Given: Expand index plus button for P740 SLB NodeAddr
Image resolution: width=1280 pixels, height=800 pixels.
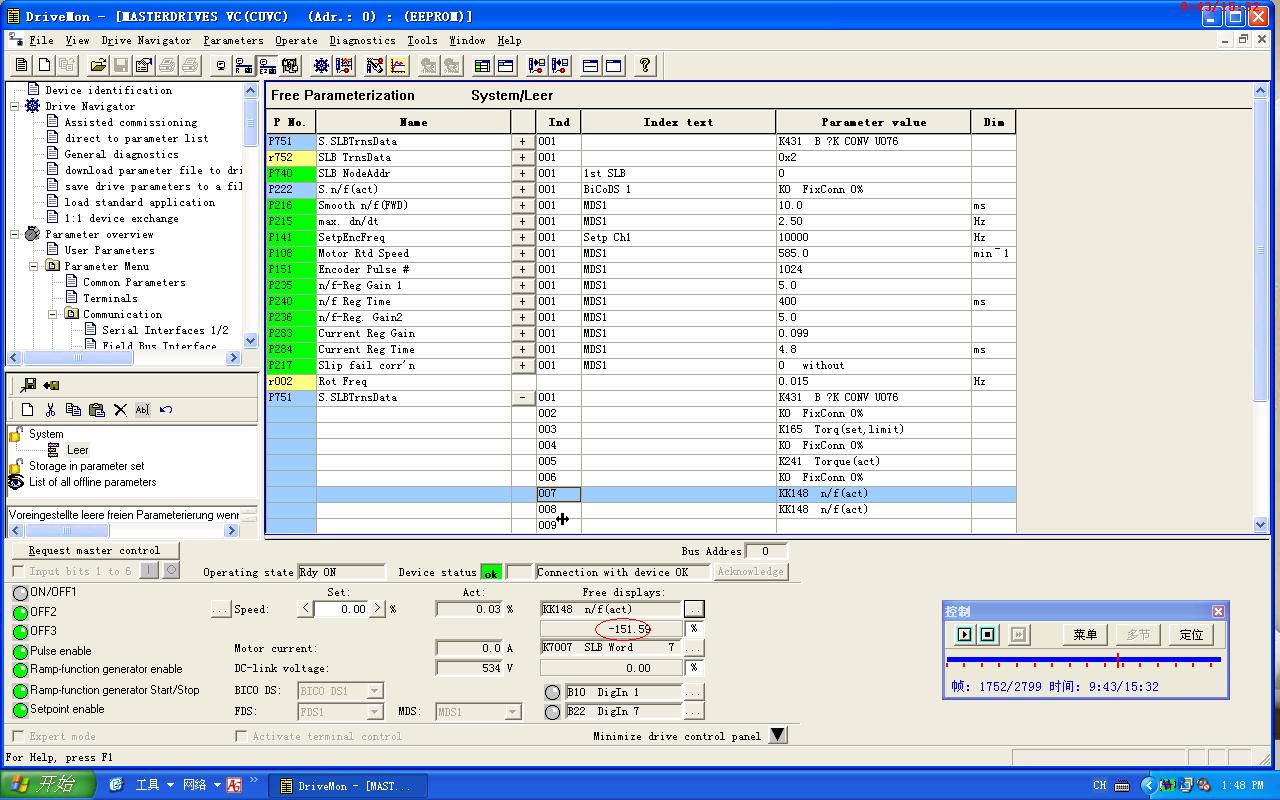Looking at the screenshot, I should [x=523, y=173].
